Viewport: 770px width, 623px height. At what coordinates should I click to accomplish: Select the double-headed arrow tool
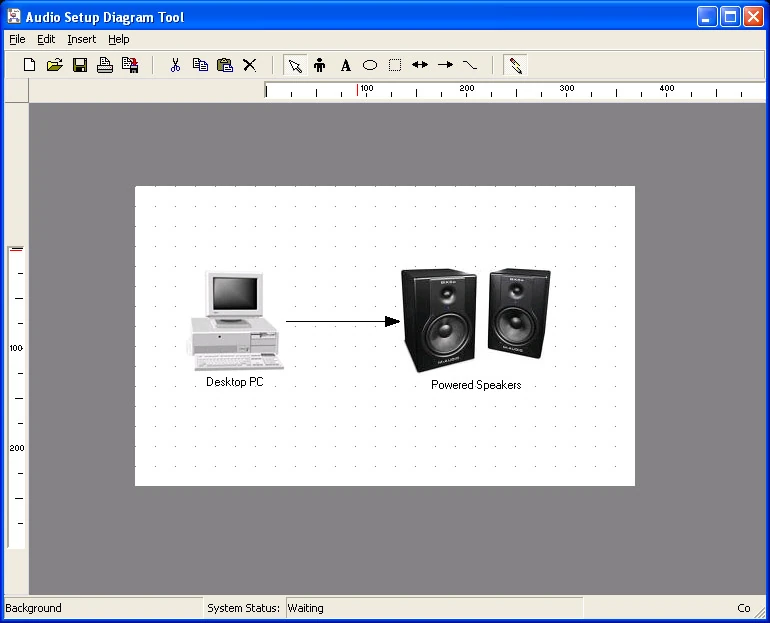coord(420,64)
